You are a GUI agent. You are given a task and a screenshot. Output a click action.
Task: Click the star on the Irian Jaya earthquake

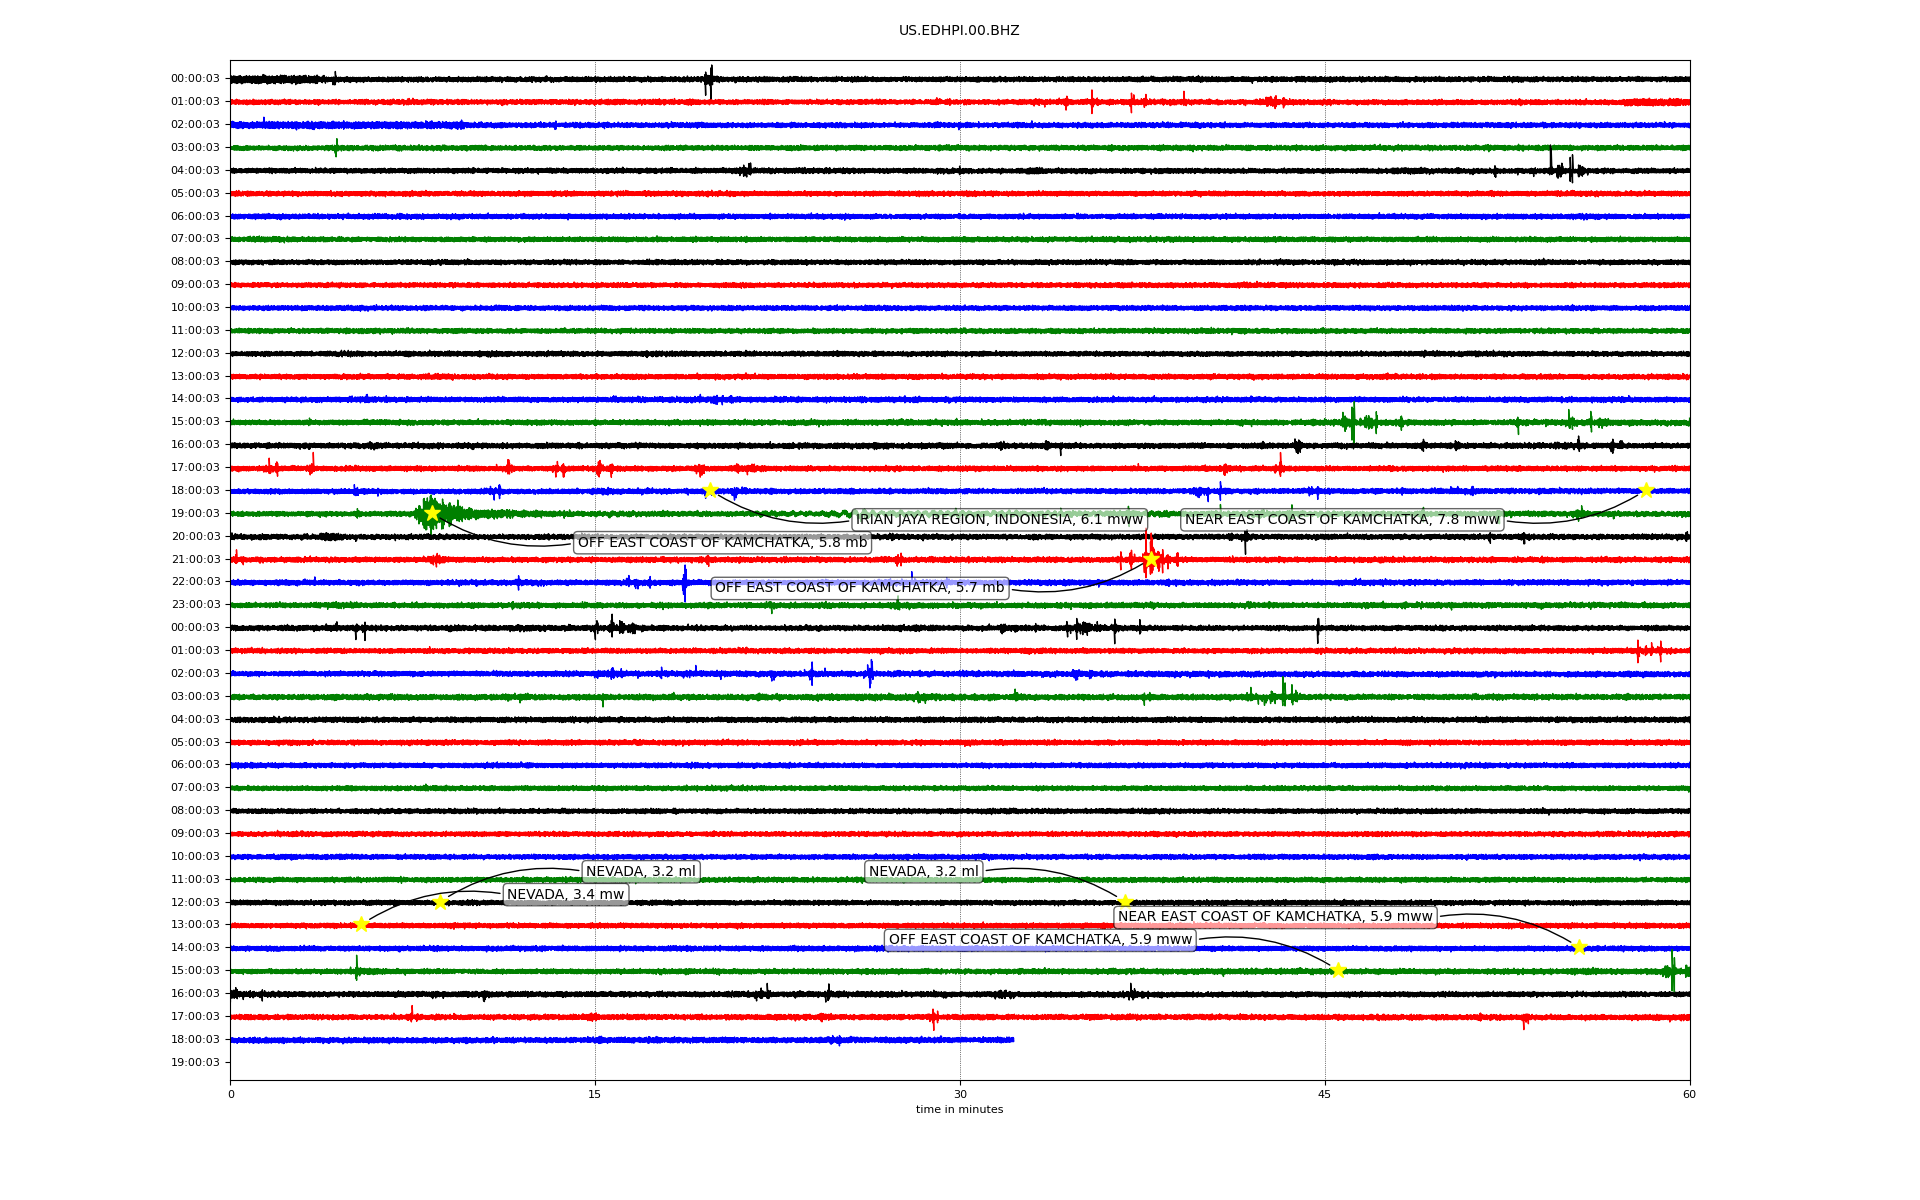(x=710, y=490)
